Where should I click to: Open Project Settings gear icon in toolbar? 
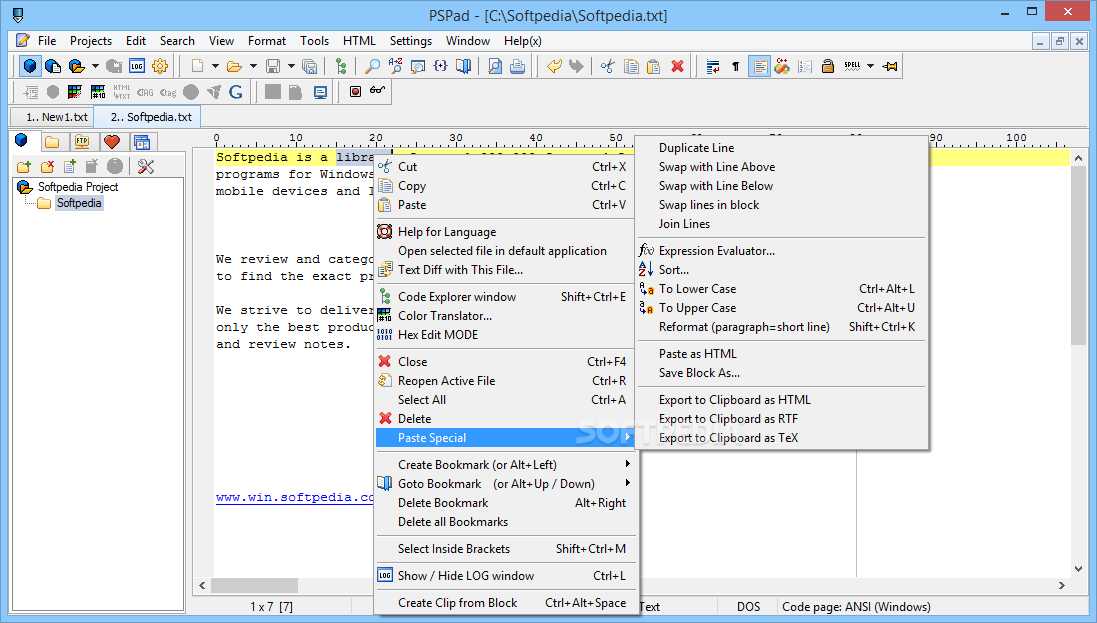coord(160,66)
